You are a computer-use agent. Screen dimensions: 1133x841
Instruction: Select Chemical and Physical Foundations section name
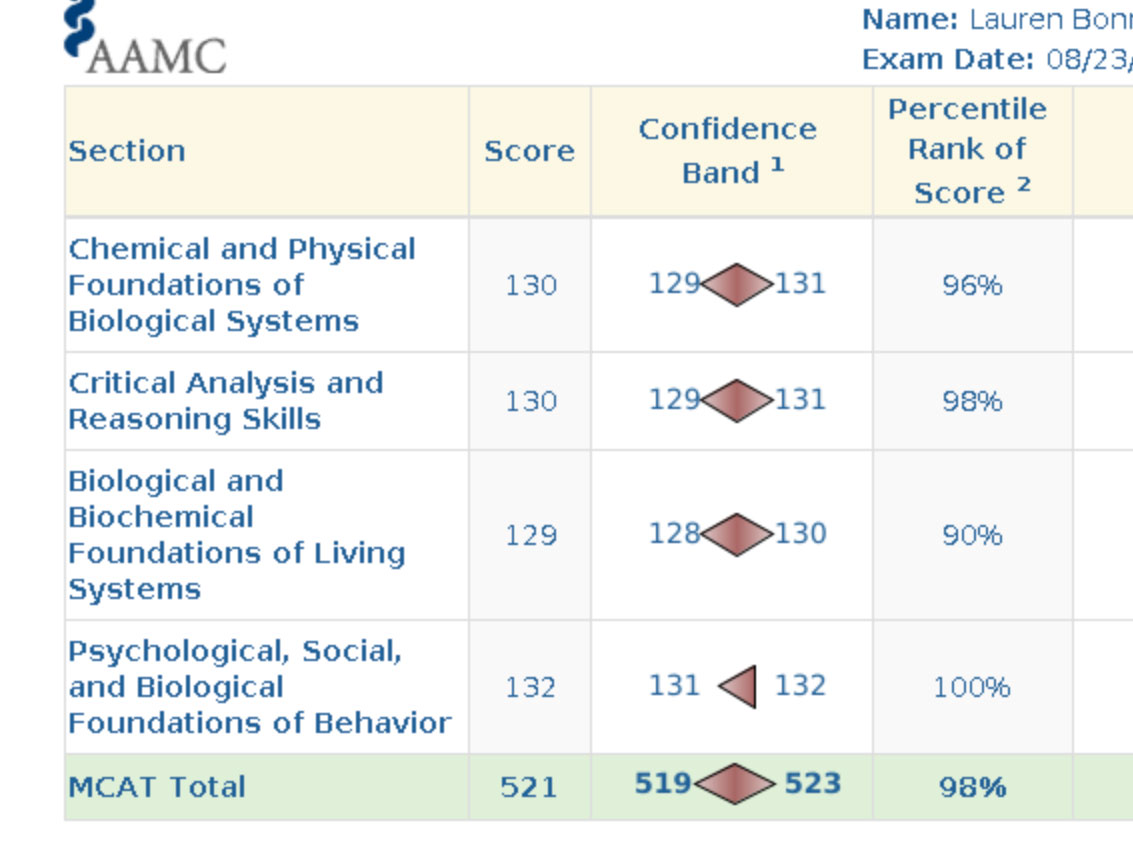[241, 285]
